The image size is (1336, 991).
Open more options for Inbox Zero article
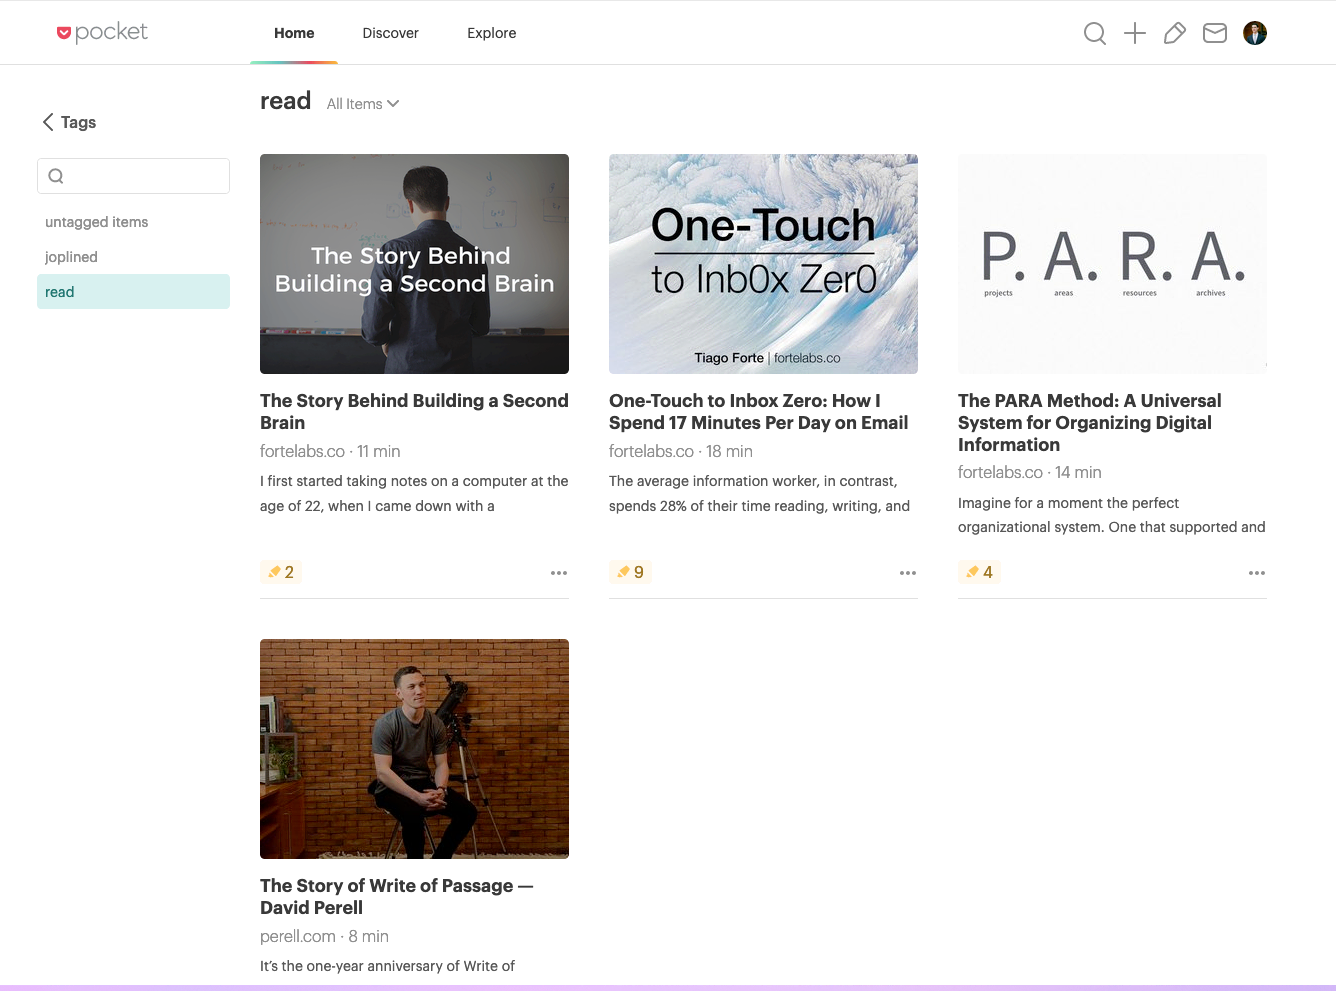(908, 573)
